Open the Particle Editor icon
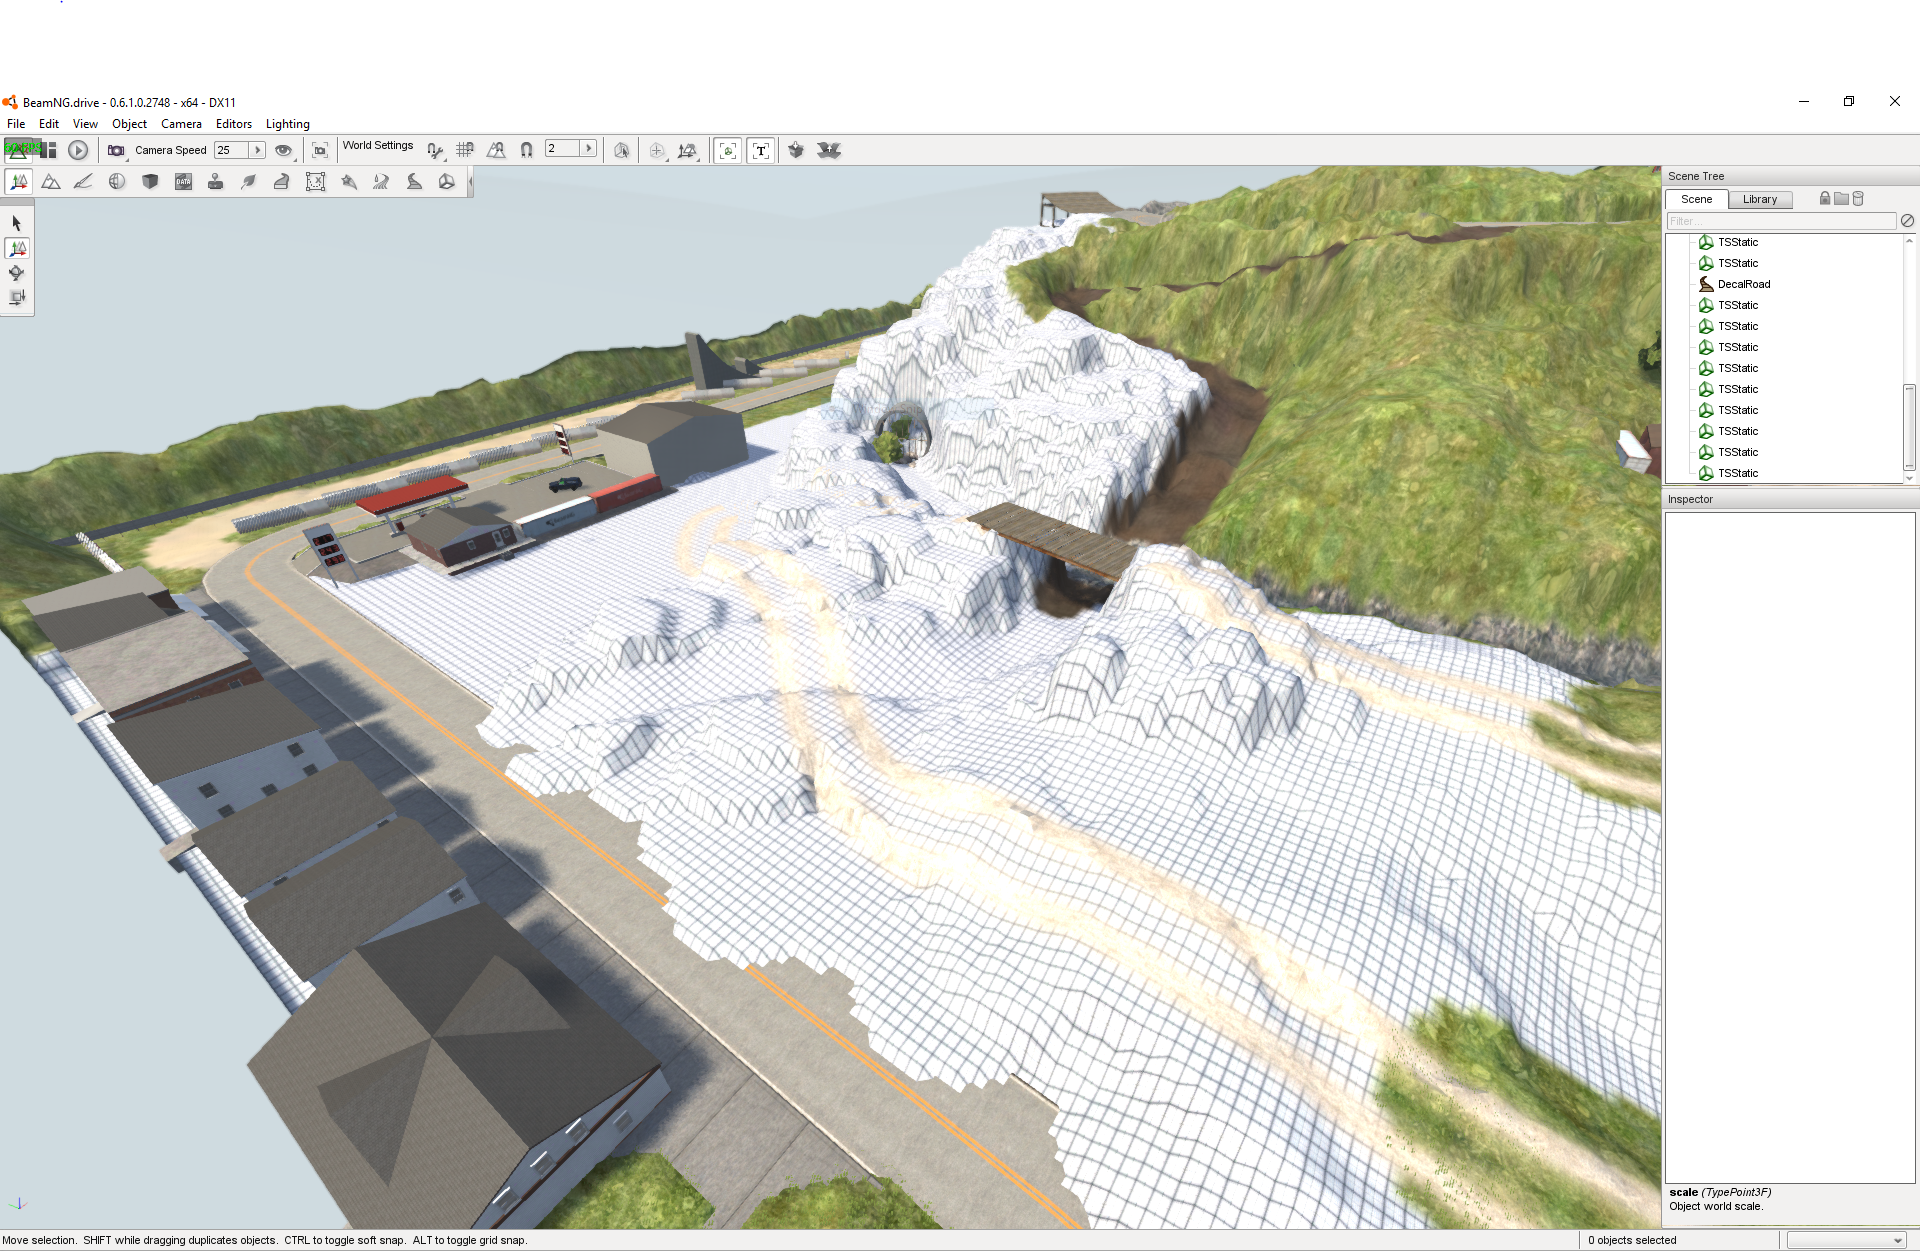This screenshot has height=1251, width=1920. 348,182
